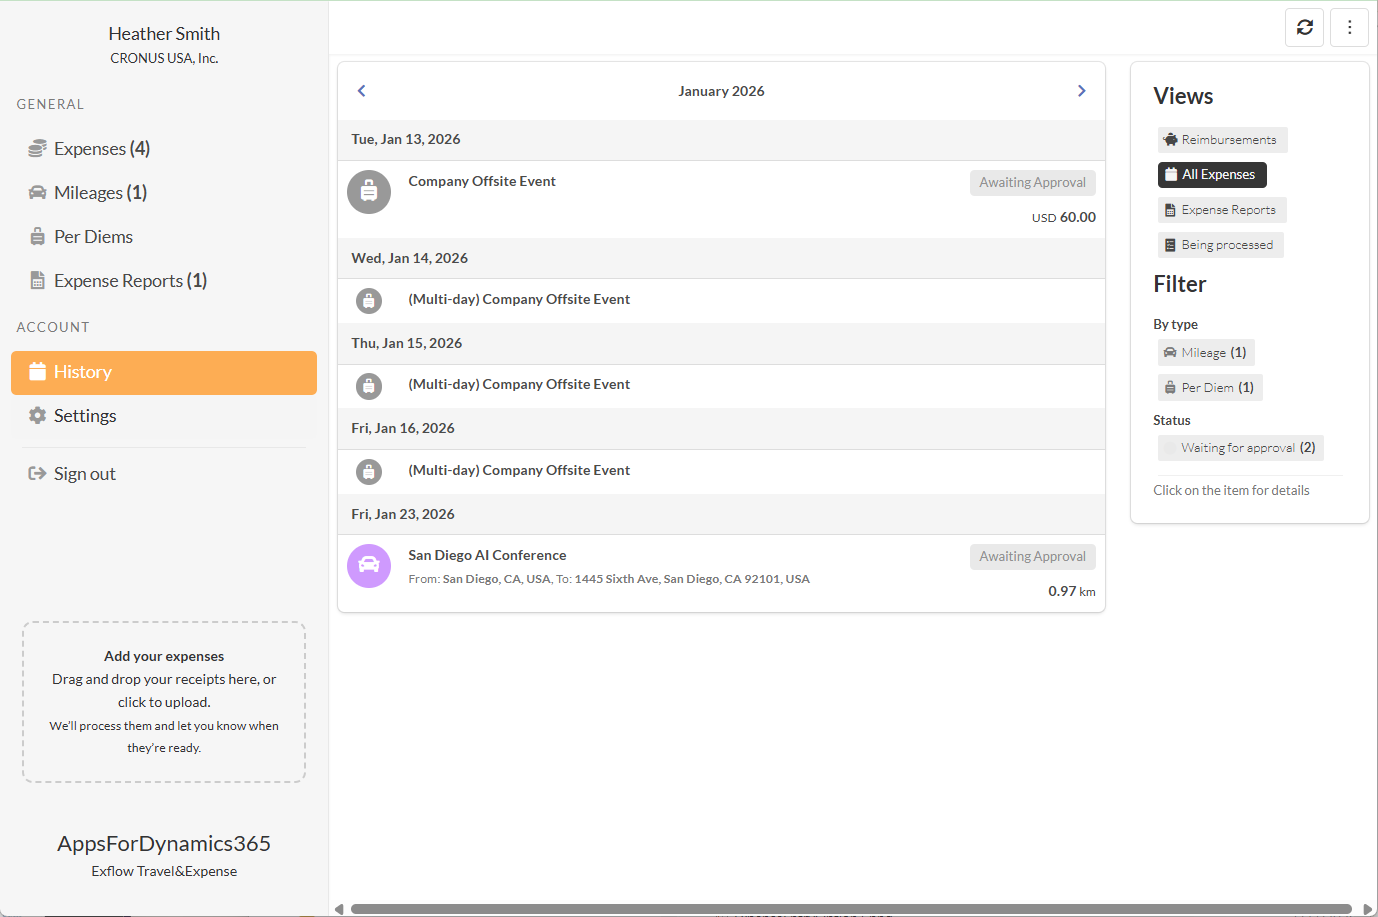Click the refresh icon button
Viewport: 1378px width, 917px height.
(1304, 28)
